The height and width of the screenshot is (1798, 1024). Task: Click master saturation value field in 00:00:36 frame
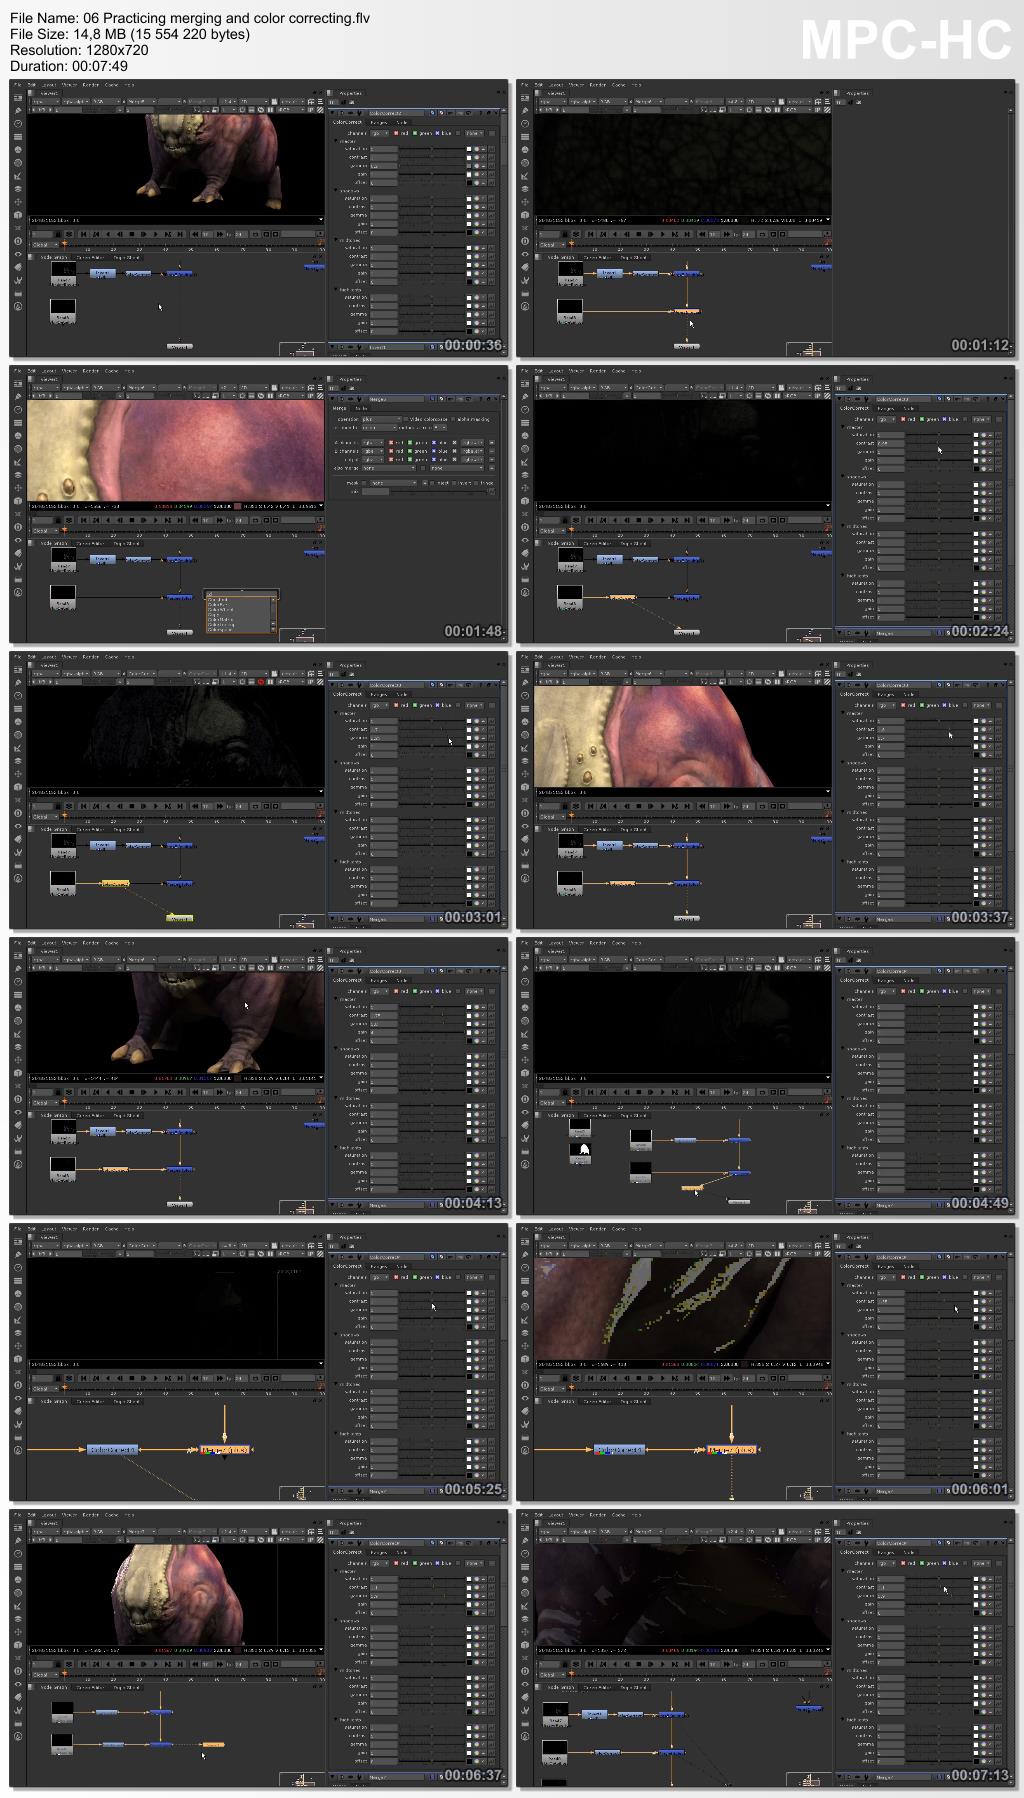tap(384, 149)
